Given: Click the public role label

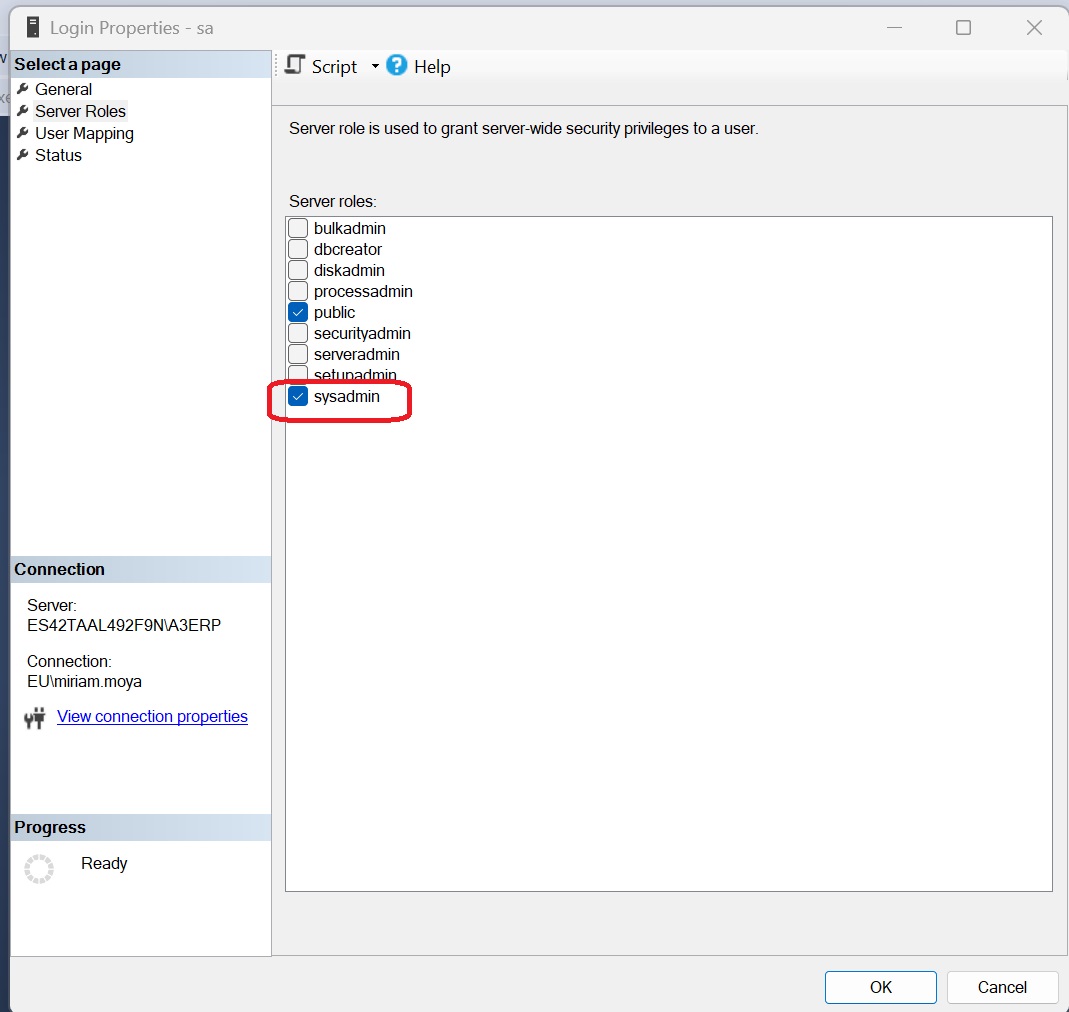Looking at the screenshot, I should [334, 312].
